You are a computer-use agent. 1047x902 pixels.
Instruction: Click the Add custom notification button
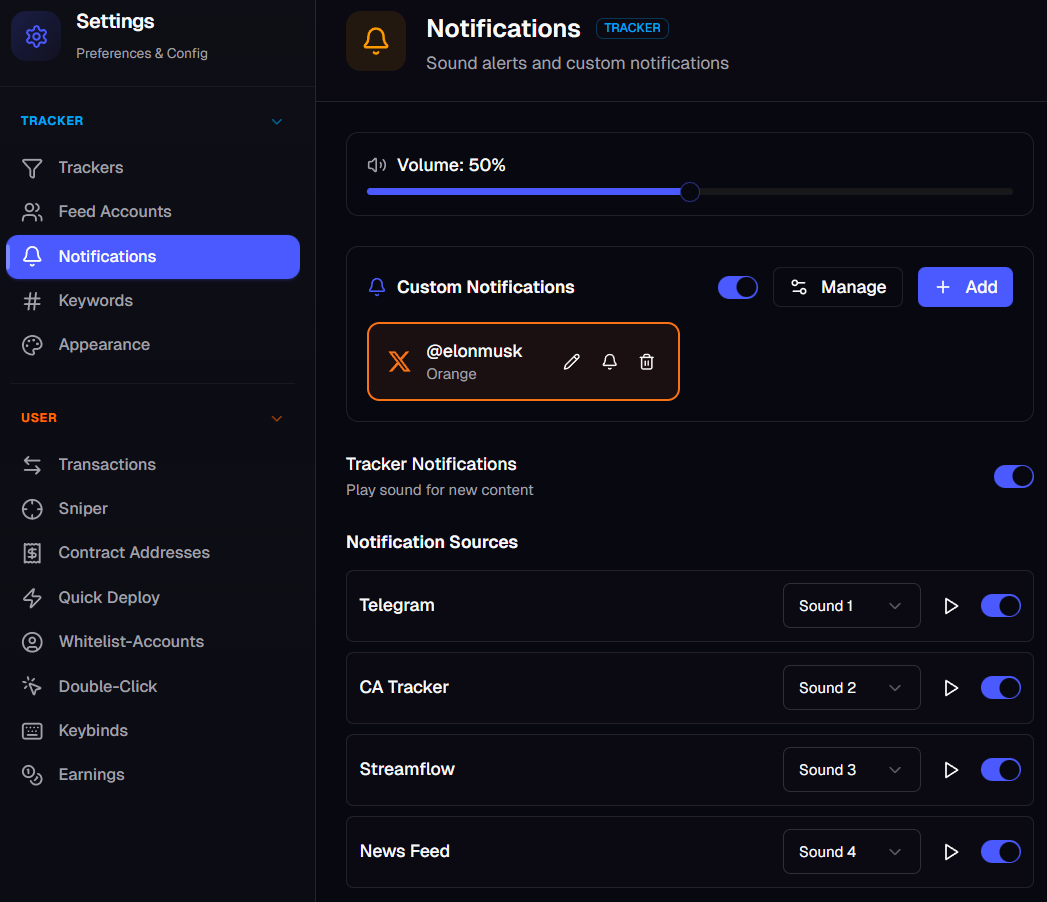tap(965, 287)
